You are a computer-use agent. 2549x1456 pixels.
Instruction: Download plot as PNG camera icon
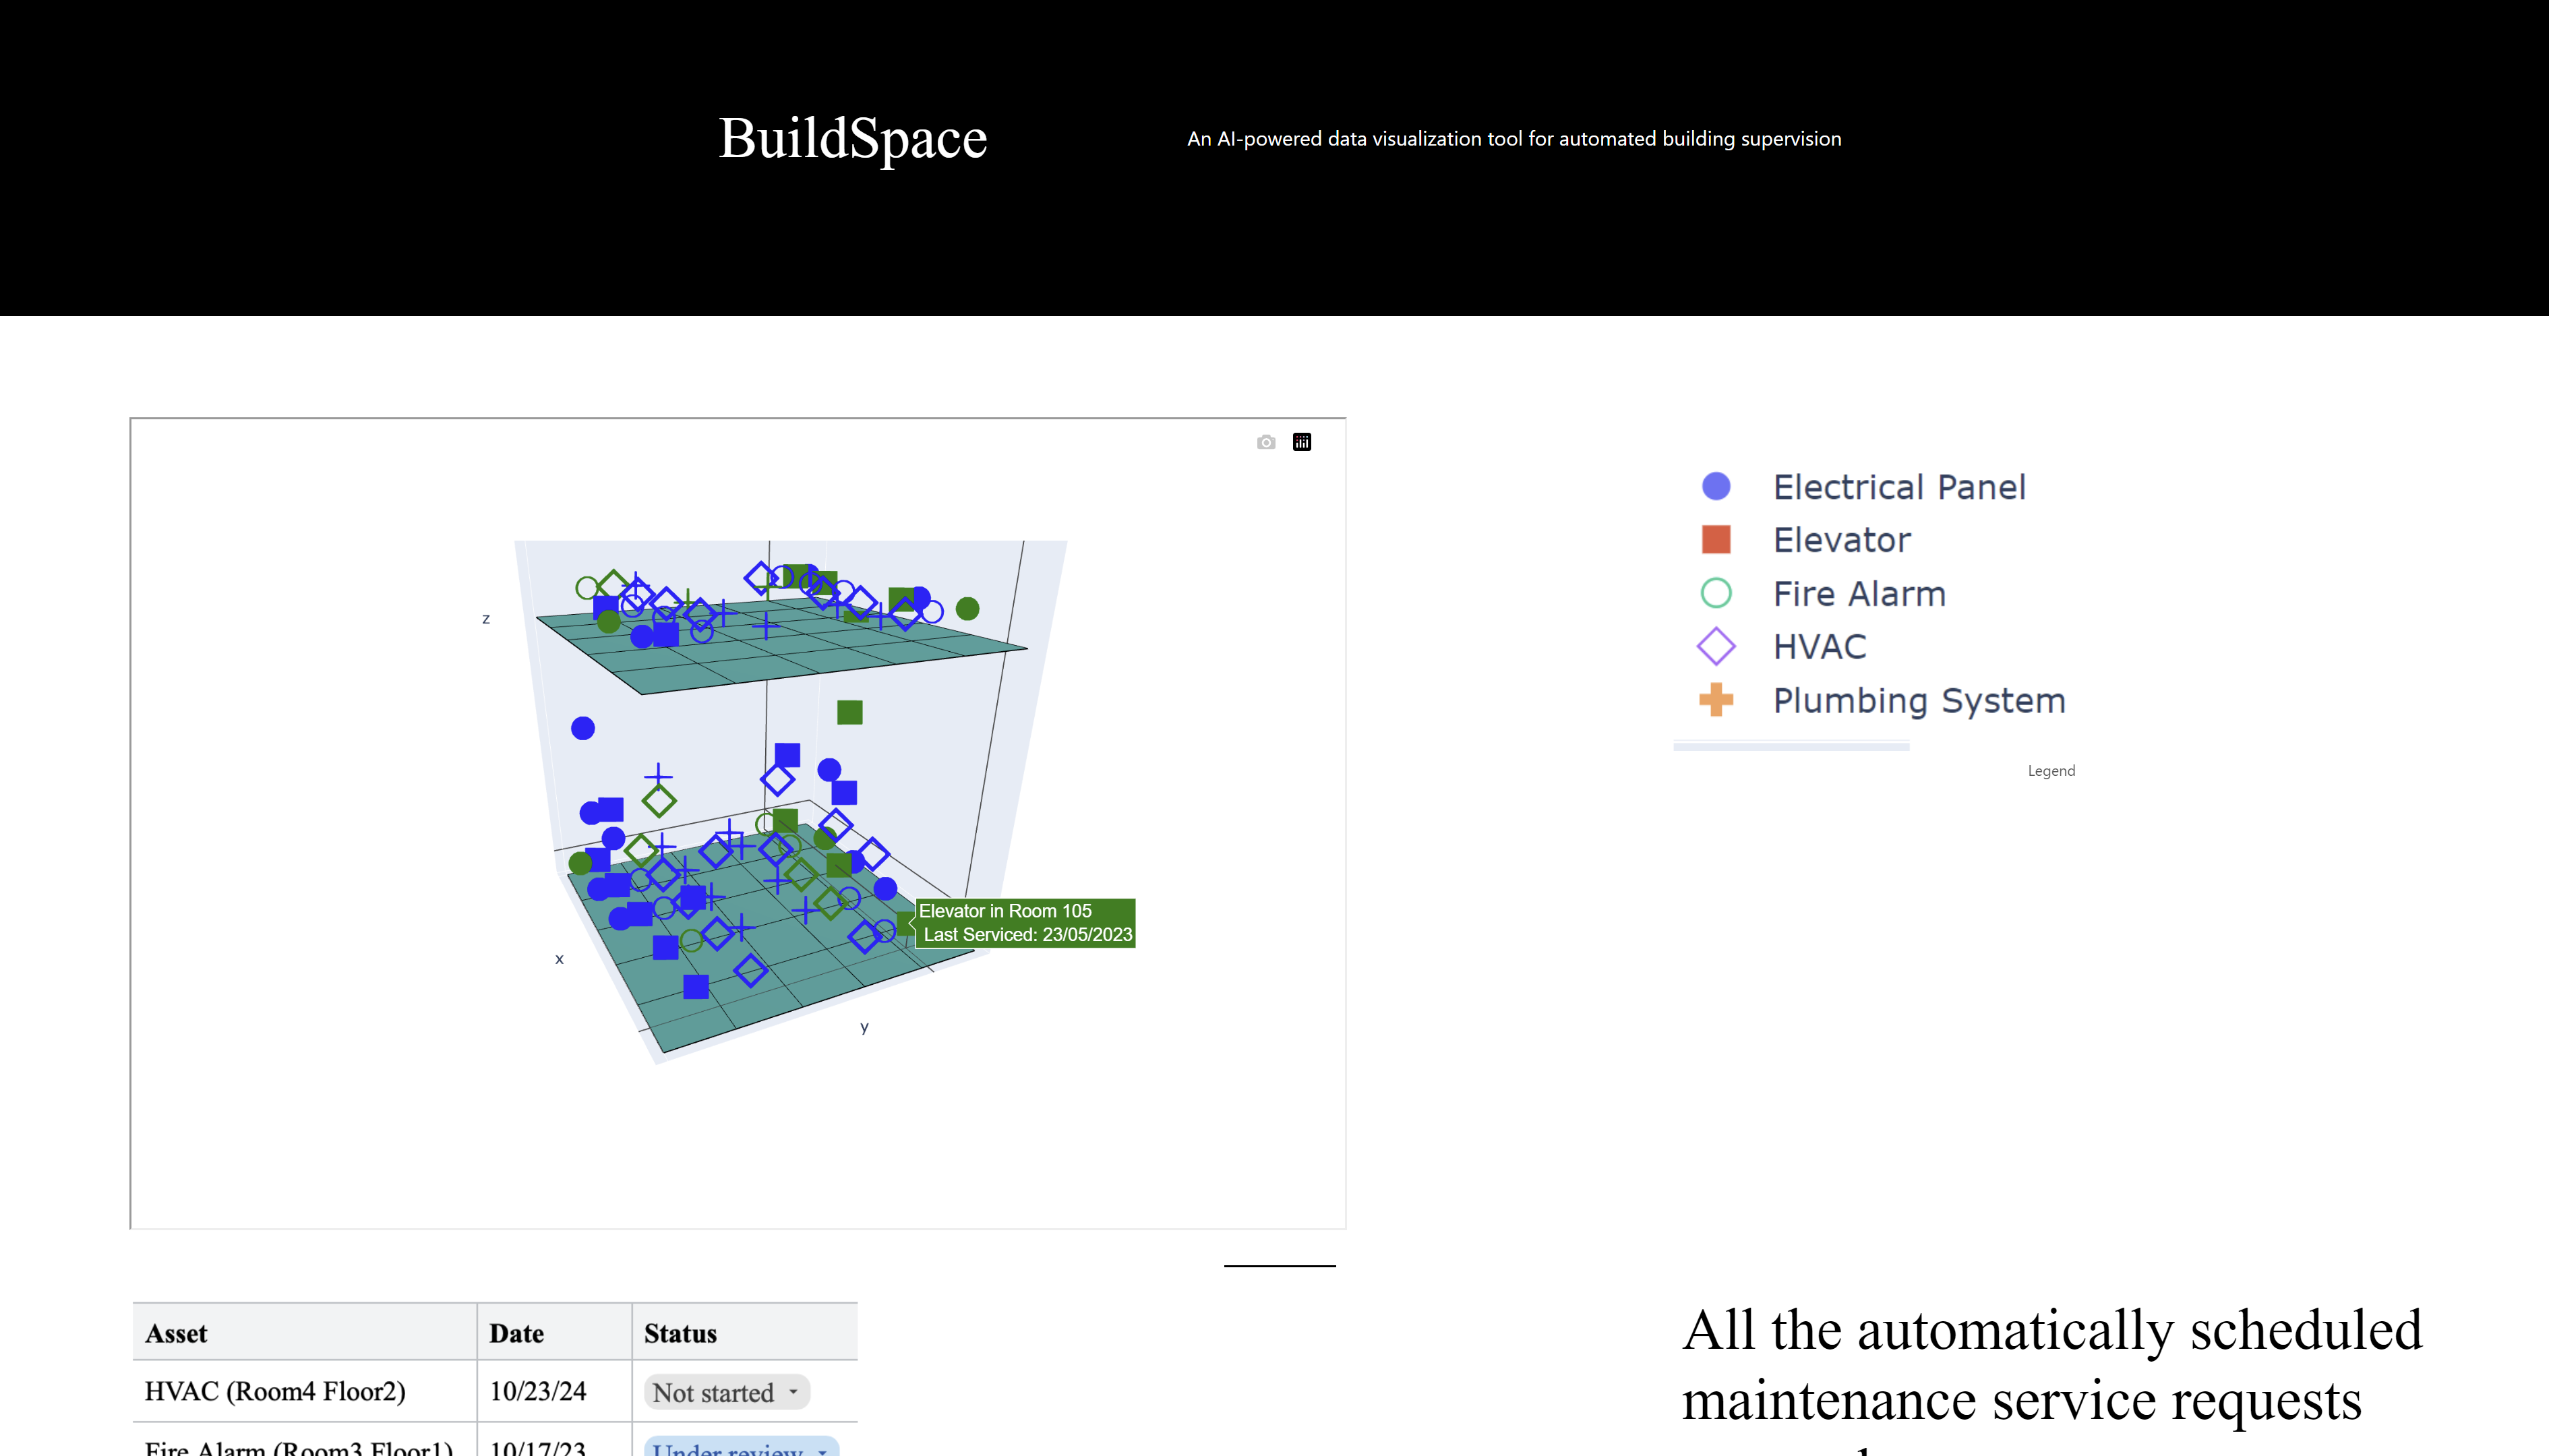click(x=1266, y=442)
